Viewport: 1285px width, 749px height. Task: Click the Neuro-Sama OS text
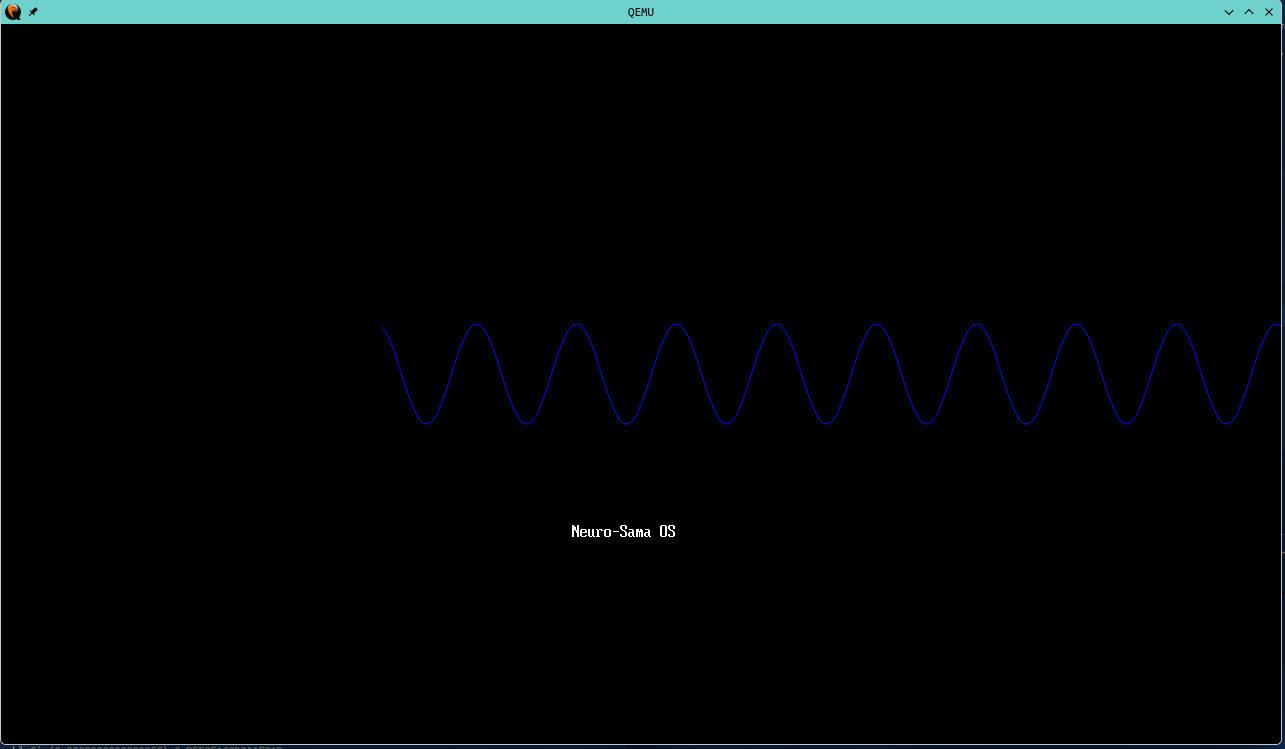point(623,532)
